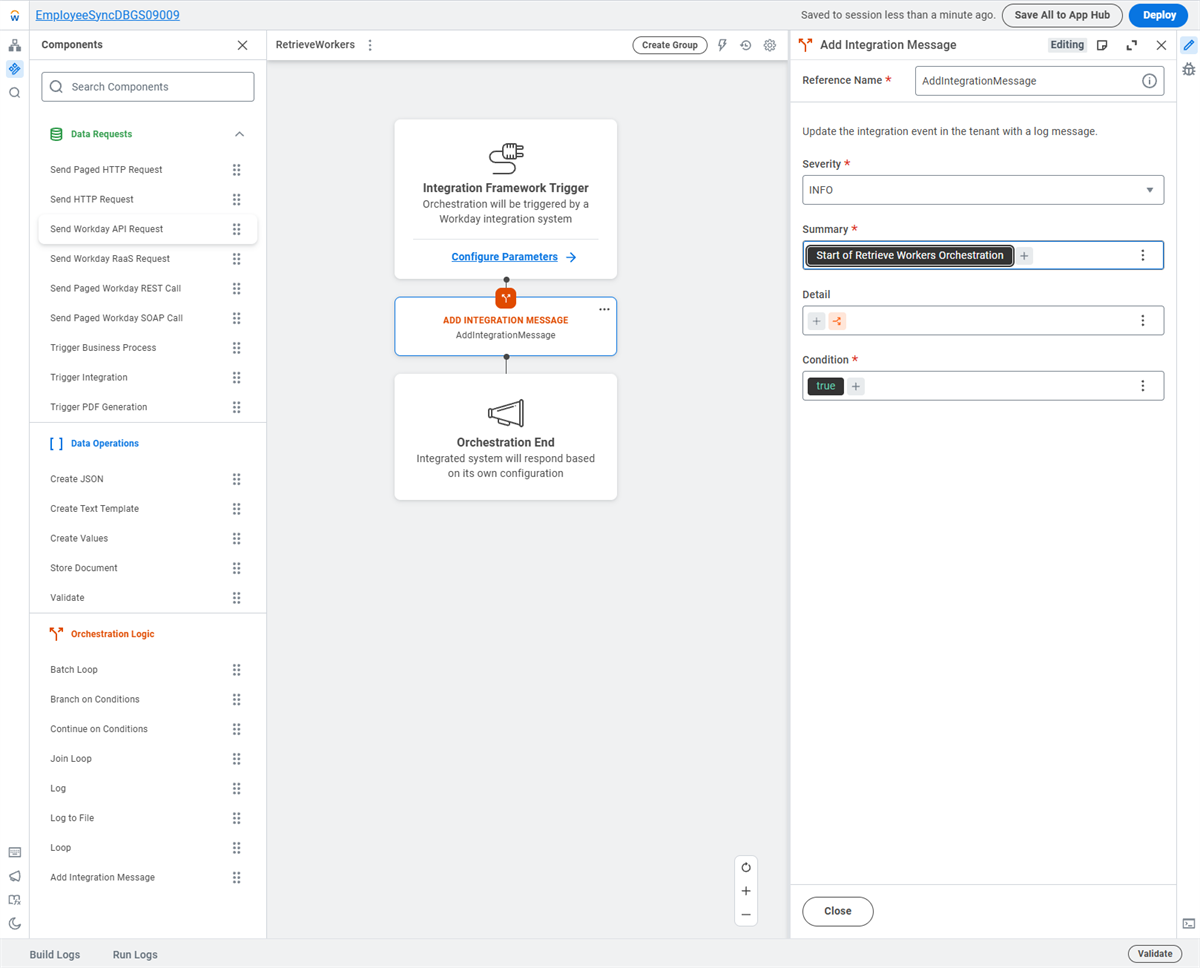Open orchestration settings gear icon
This screenshot has width=1200, height=968.
tap(770, 45)
